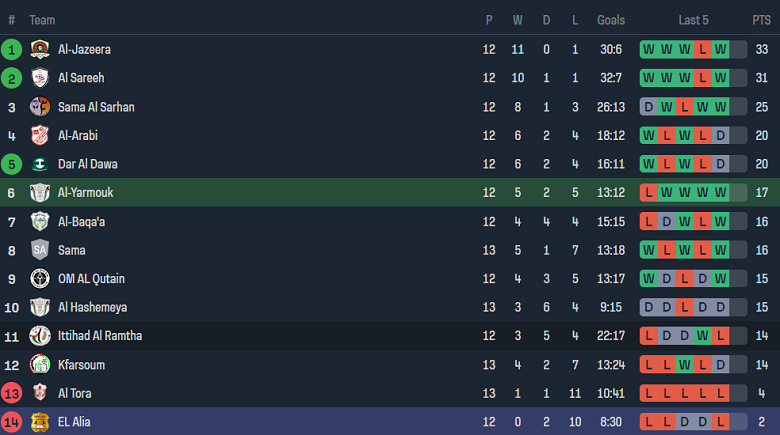Image resolution: width=780 pixels, height=435 pixels.
Task: Click the Al Sareeh club logo
Action: (40, 78)
